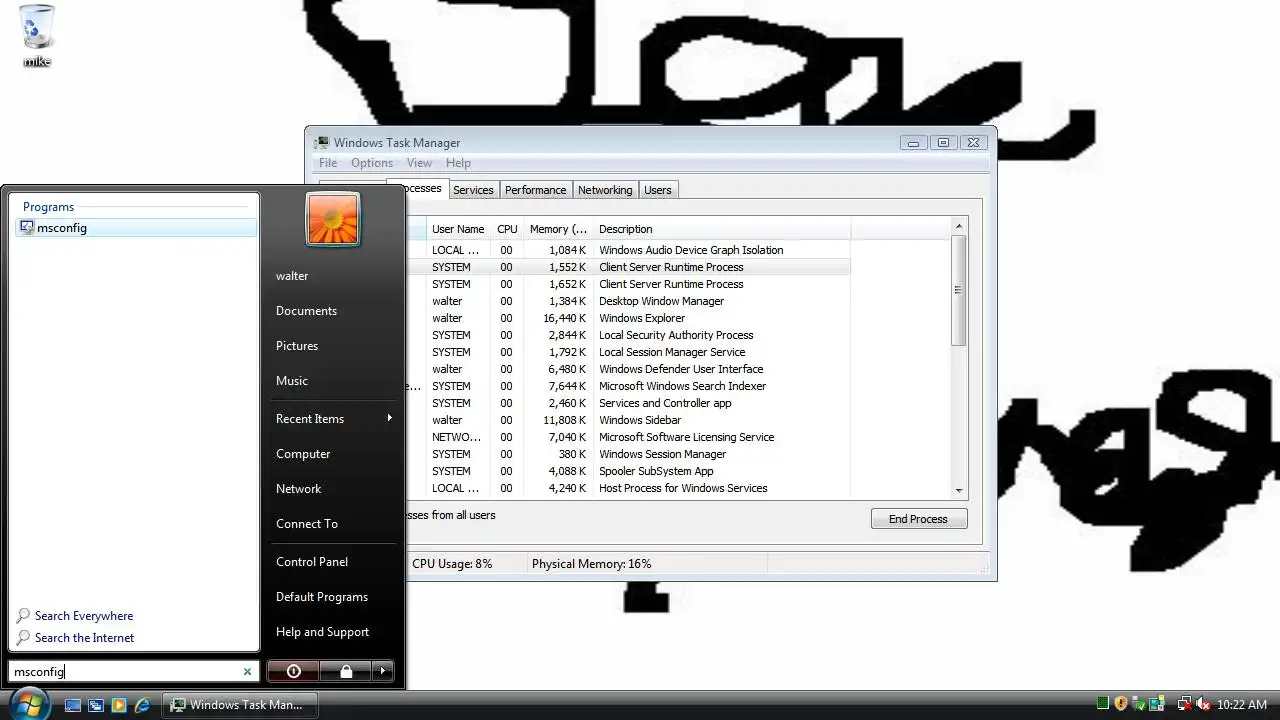Viewport: 1280px width, 720px height.
Task: Click the Windows Start orb
Action: pyautogui.click(x=30, y=704)
